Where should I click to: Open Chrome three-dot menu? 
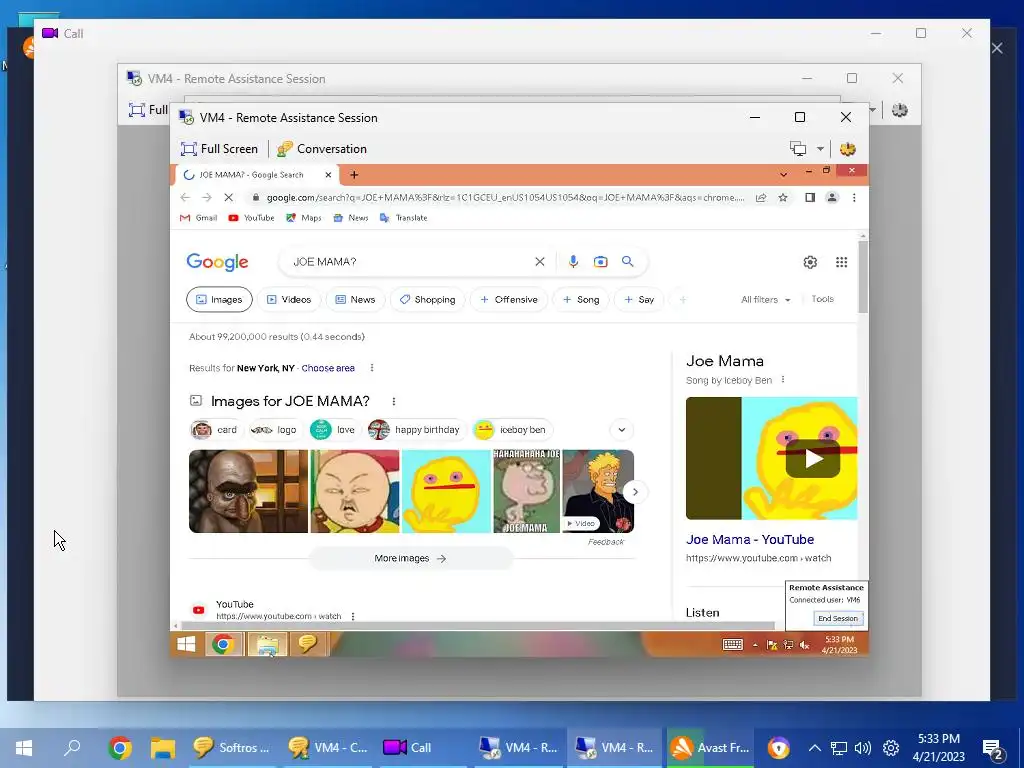click(x=854, y=197)
